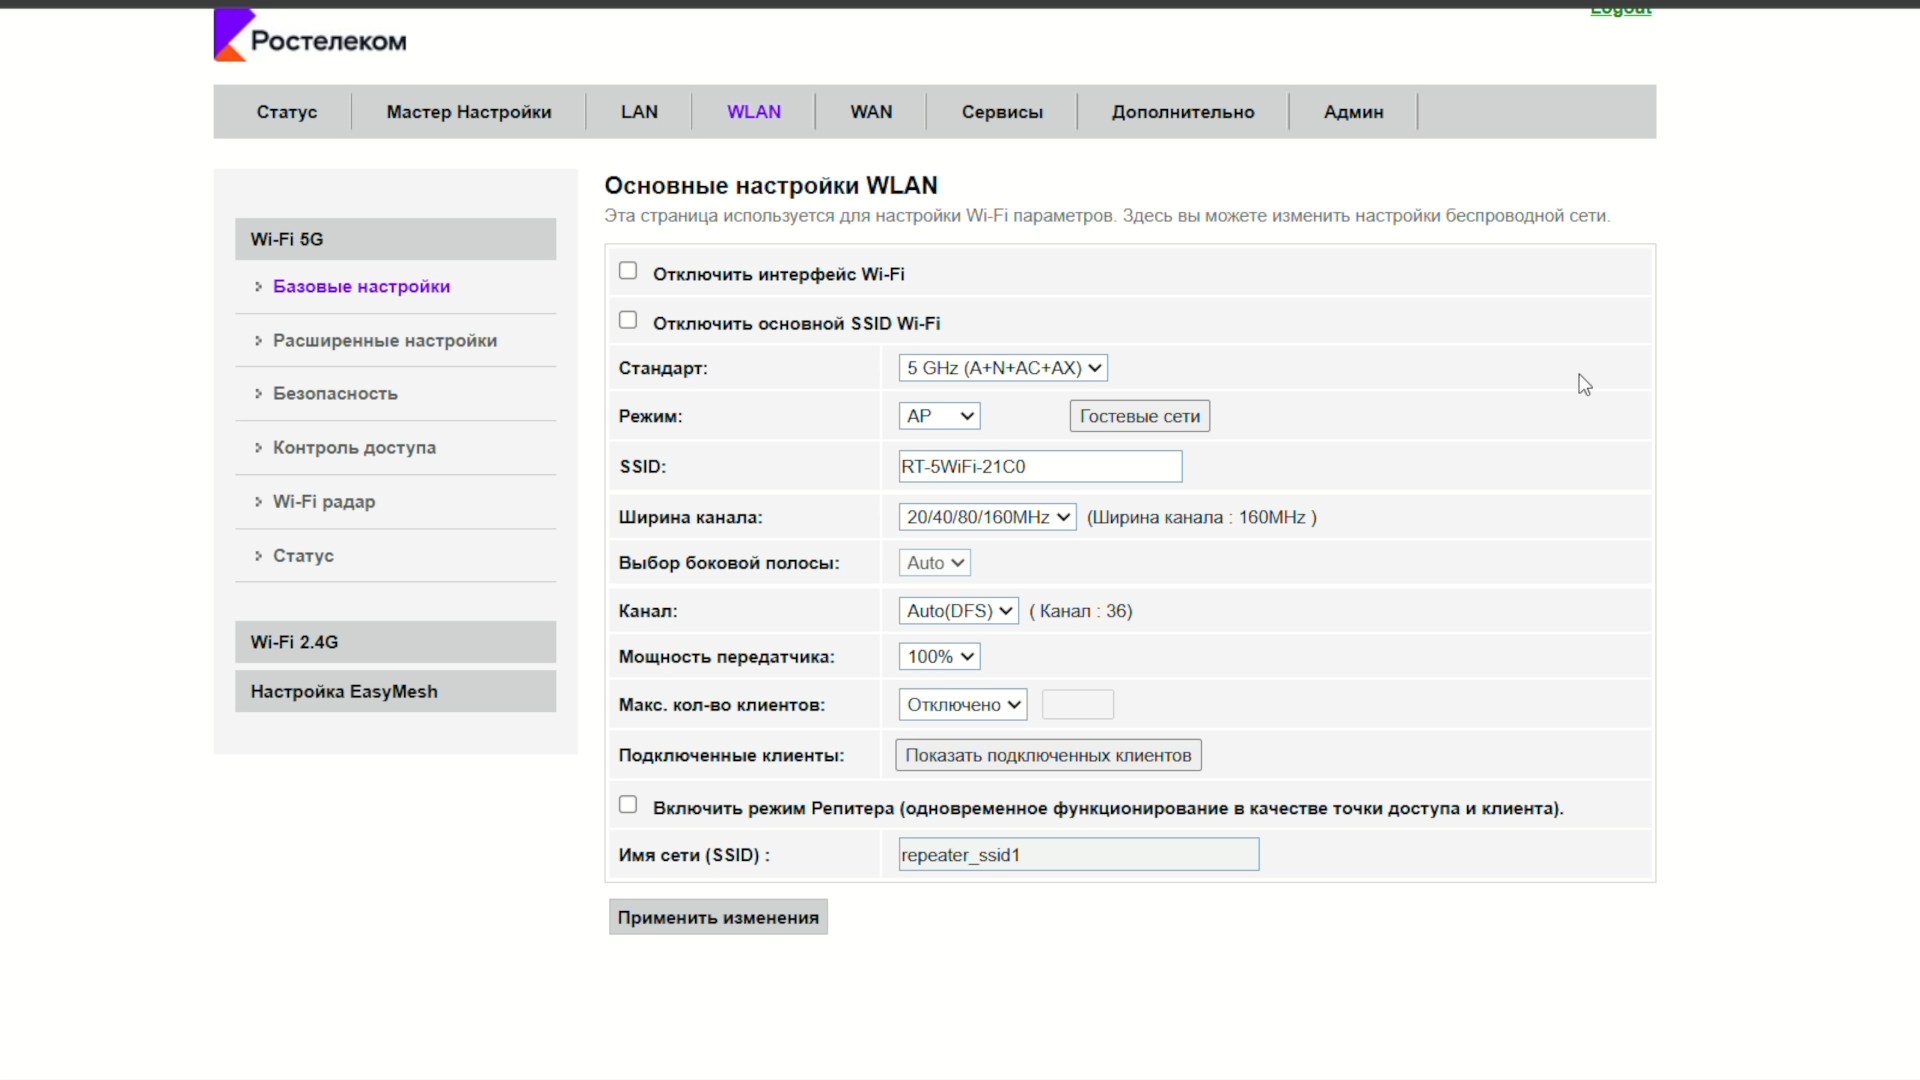Enable the repeater mode checkbox

[628, 805]
